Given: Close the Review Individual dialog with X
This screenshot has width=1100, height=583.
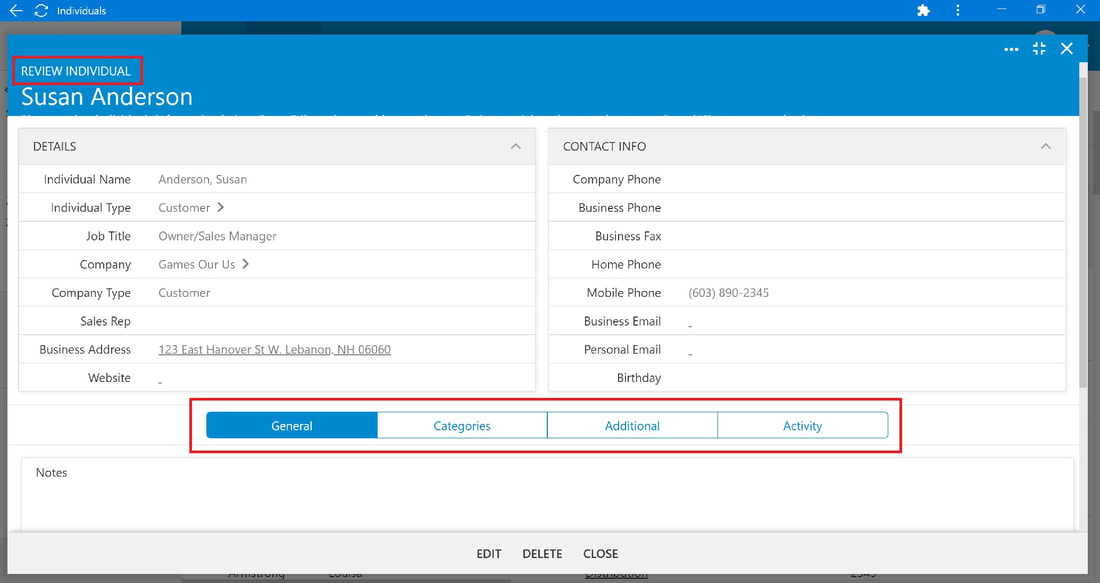Looking at the screenshot, I should (x=1066, y=48).
